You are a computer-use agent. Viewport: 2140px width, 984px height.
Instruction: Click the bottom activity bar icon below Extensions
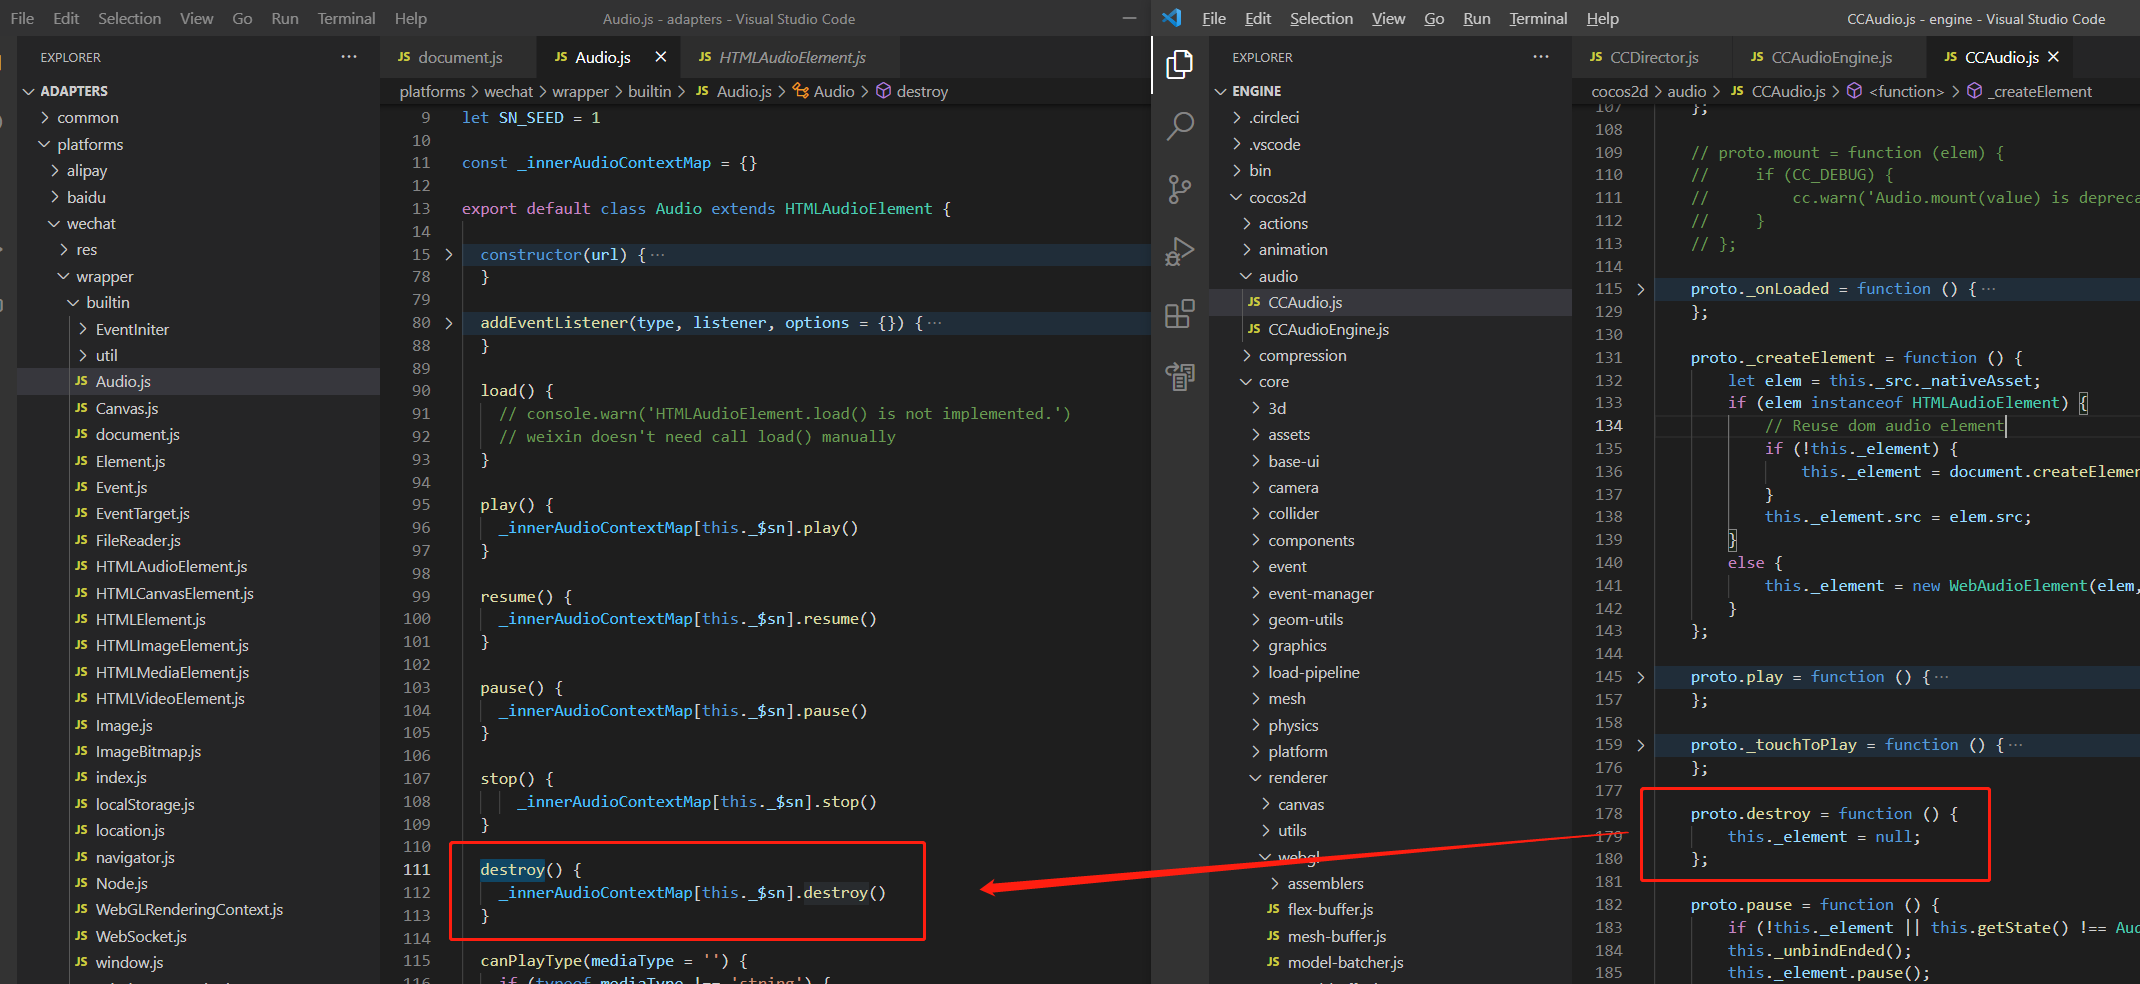click(x=1180, y=376)
